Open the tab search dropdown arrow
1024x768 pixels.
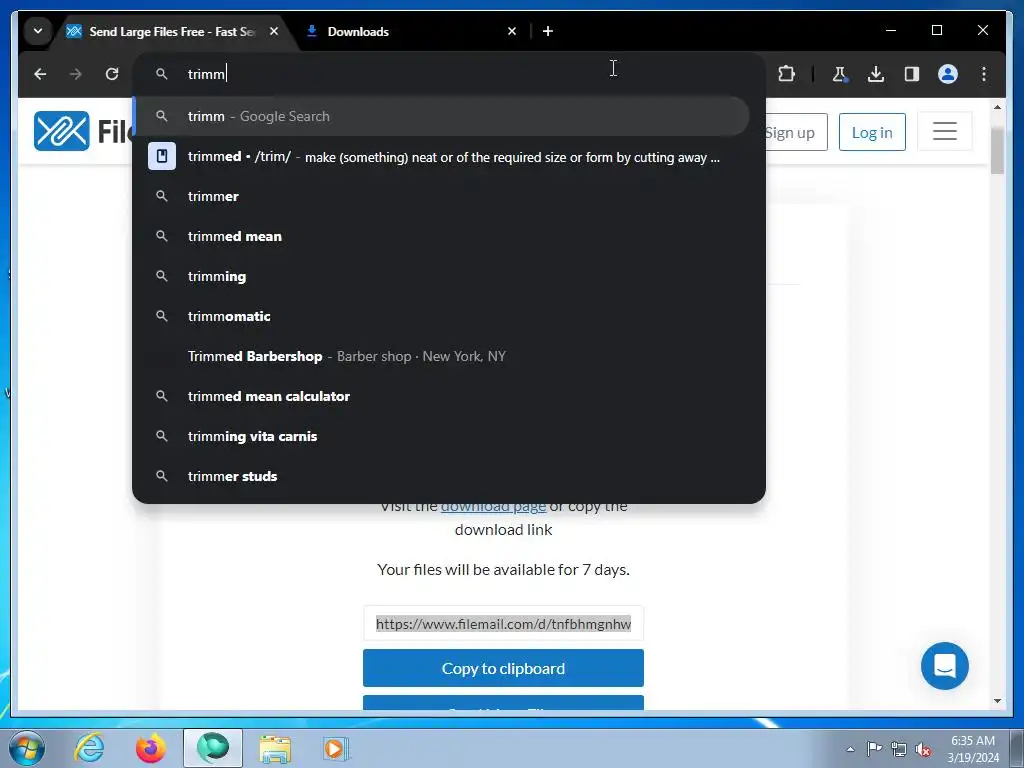38,31
